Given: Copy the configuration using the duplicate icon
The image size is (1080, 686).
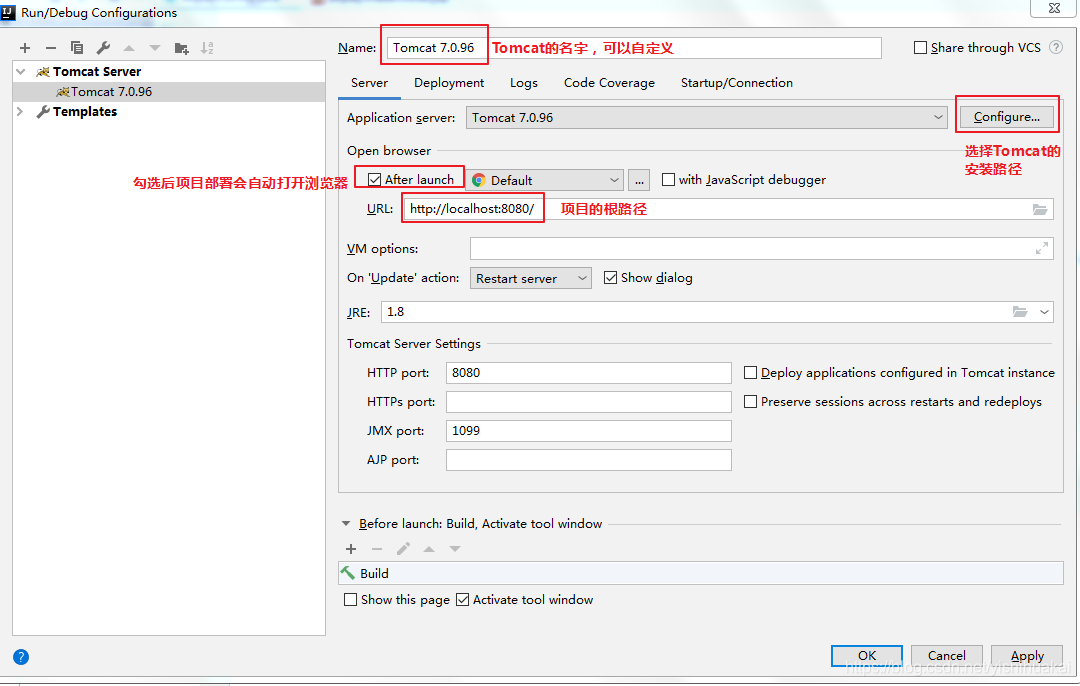Looking at the screenshot, I should tap(76, 48).
